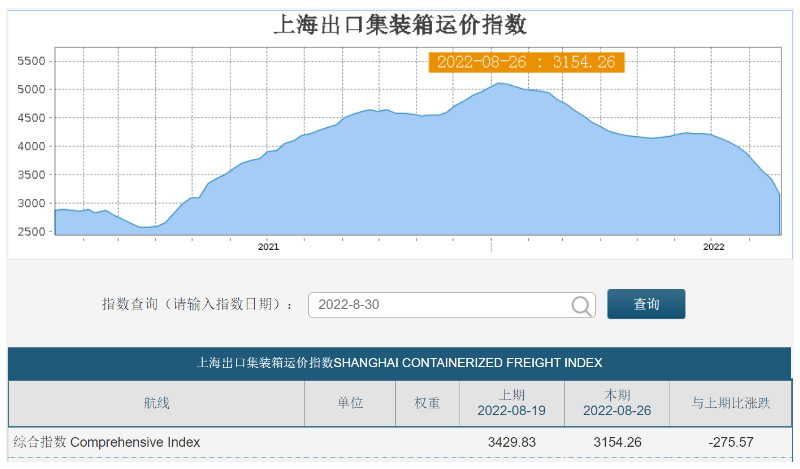This screenshot has width=800, height=469.
Task: Click the previous period value 3429.83
Action: click(x=512, y=442)
